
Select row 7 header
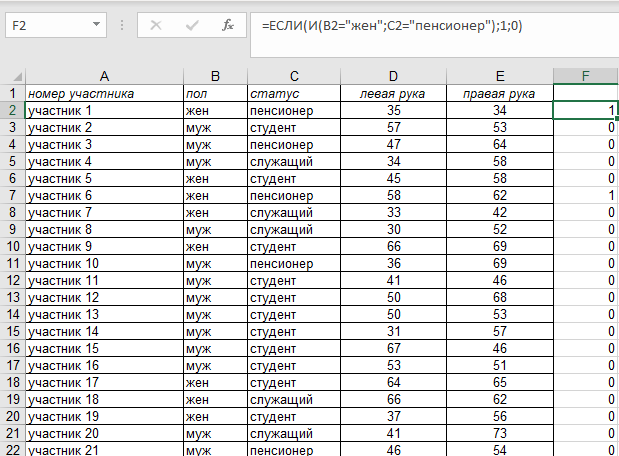click(12, 195)
